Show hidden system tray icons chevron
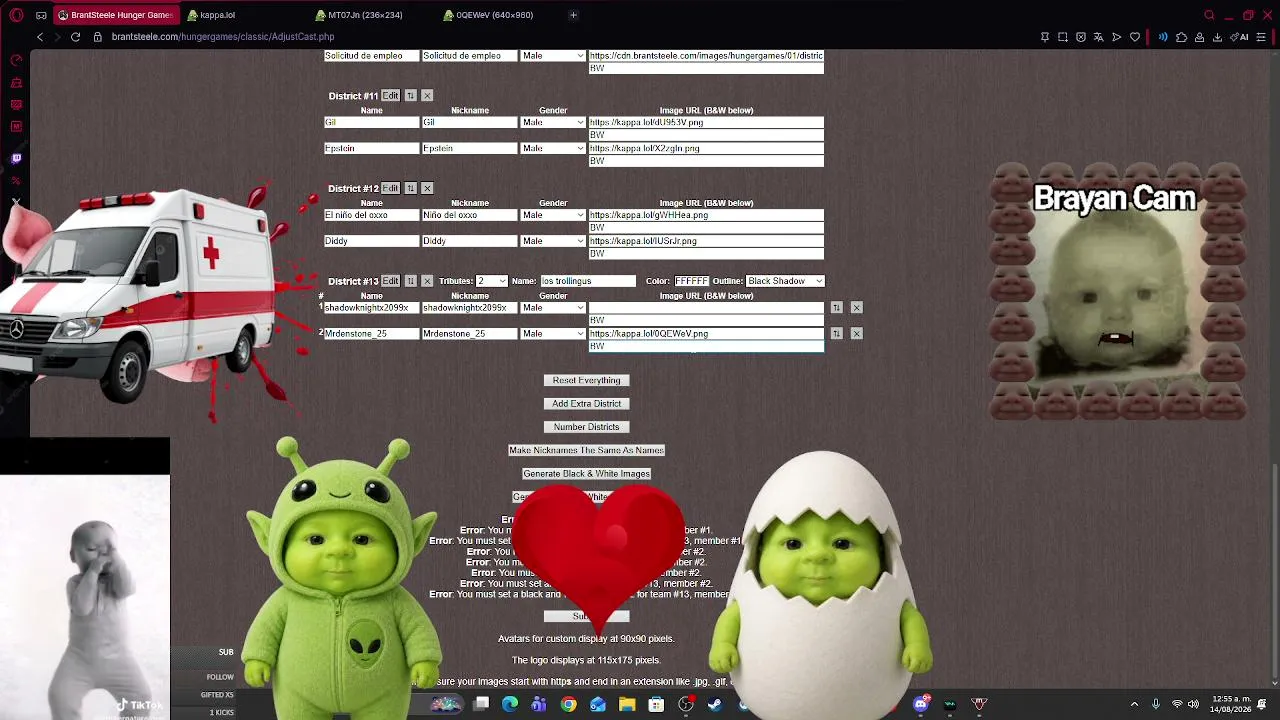The height and width of the screenshot is (720, 1280). click(x=1134, y=705)
